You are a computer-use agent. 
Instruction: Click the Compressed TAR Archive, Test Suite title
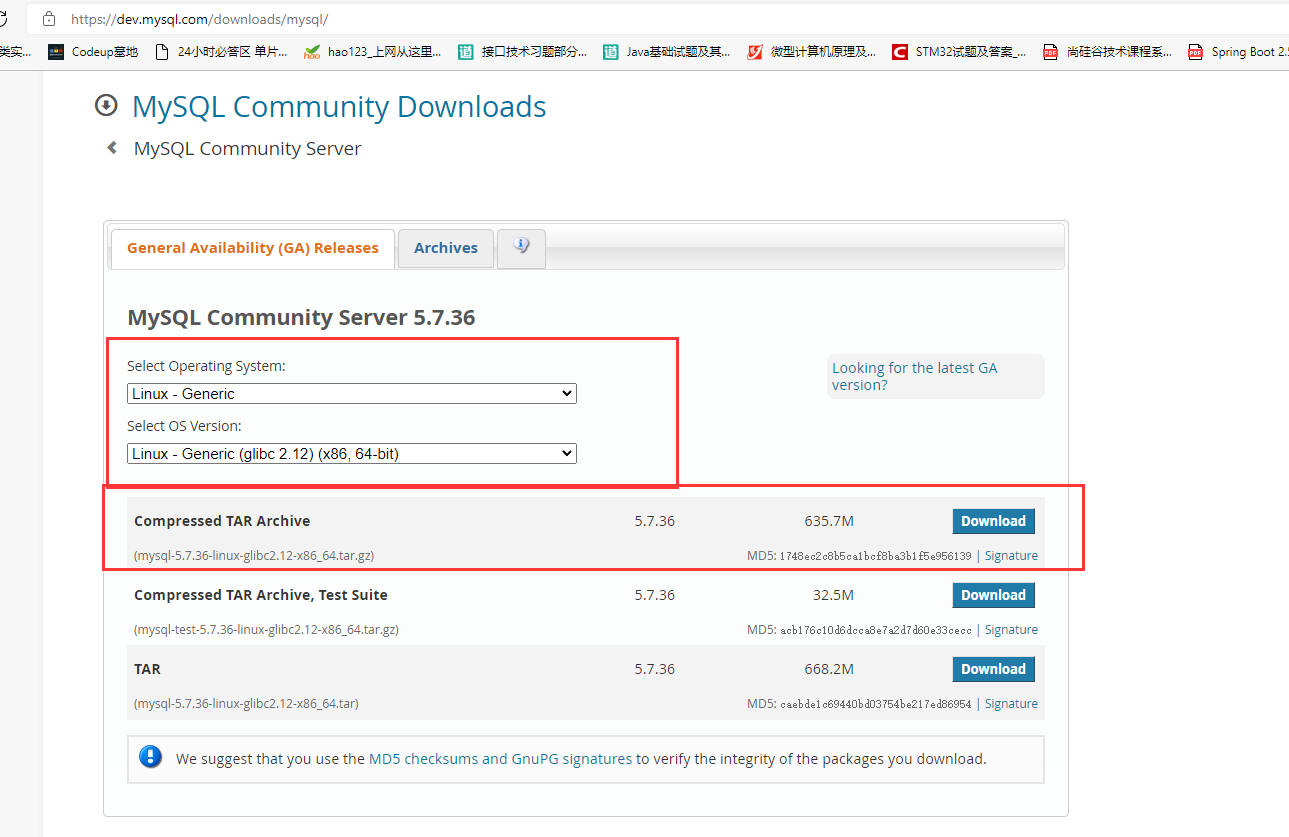(260, 595)
